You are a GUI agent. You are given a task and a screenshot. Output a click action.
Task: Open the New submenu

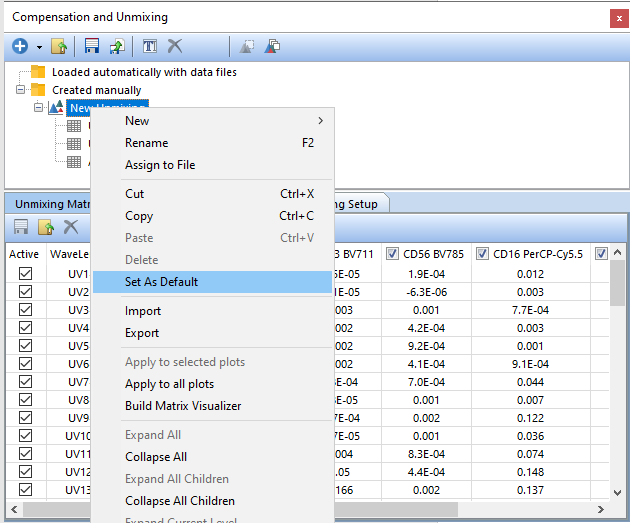[x=212, y=121]
